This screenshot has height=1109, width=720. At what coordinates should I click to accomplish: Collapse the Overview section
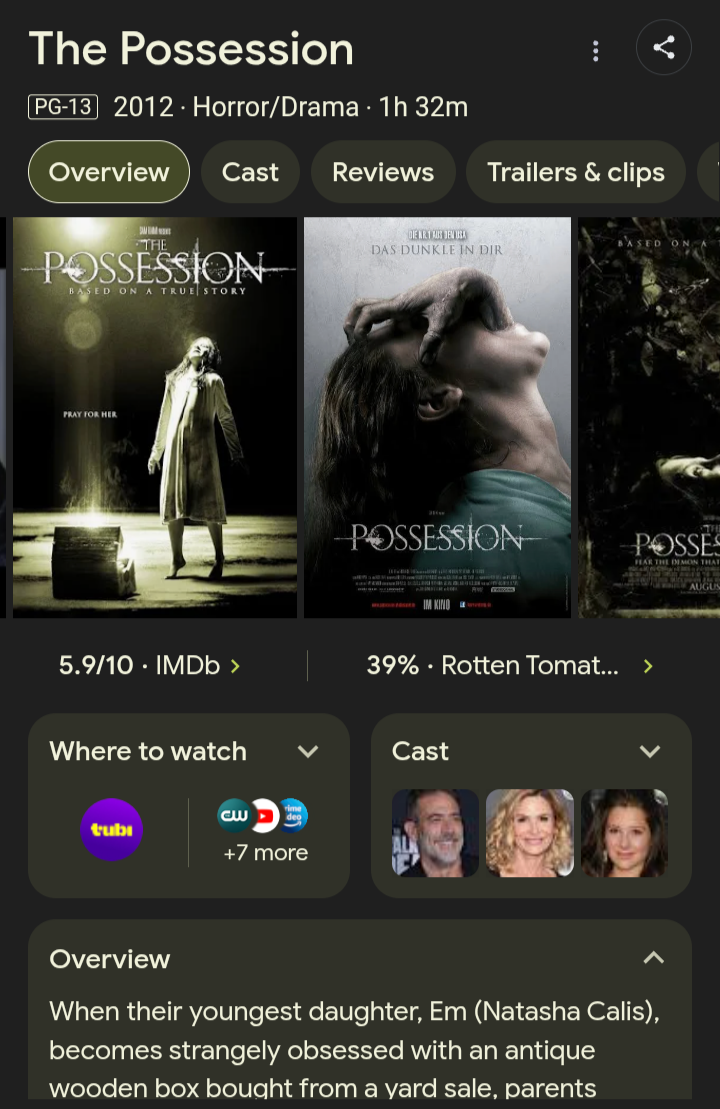pyautogui.click(x=654, y=958)
